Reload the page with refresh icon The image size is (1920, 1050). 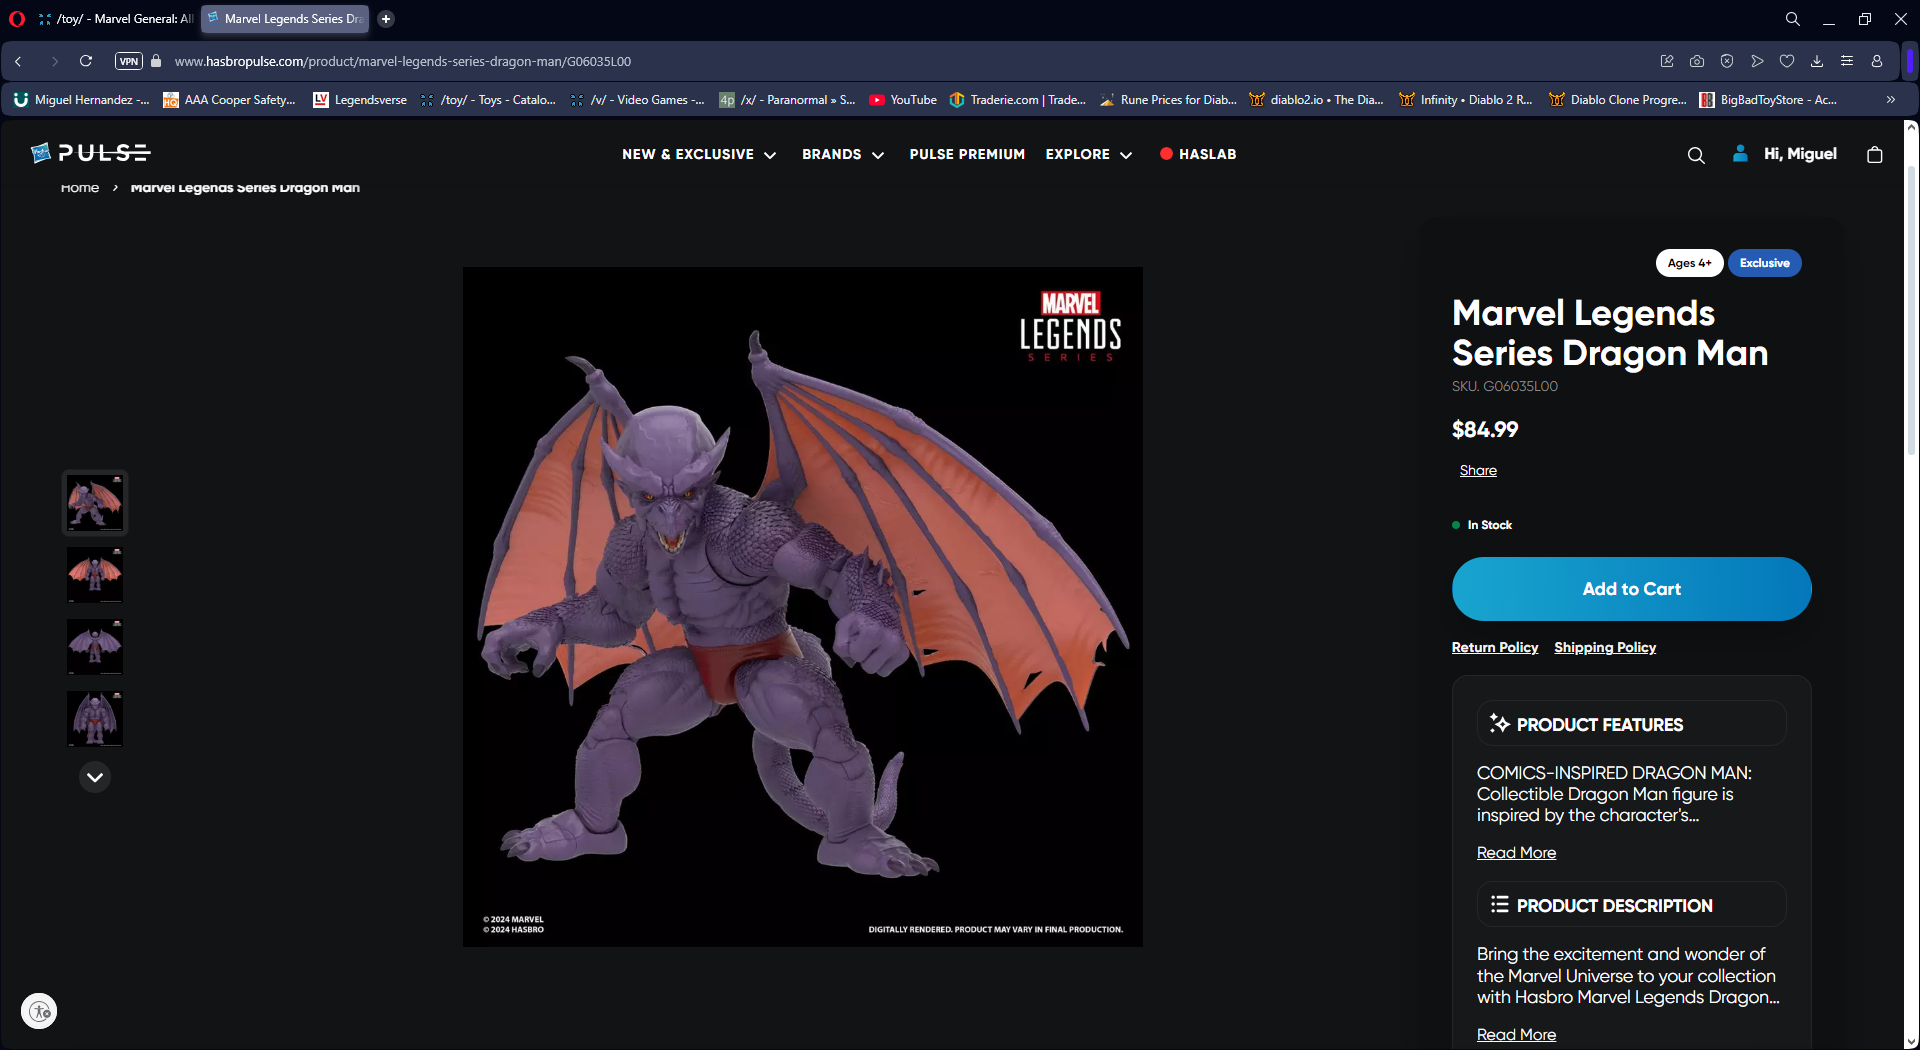(x=86, y=61)
